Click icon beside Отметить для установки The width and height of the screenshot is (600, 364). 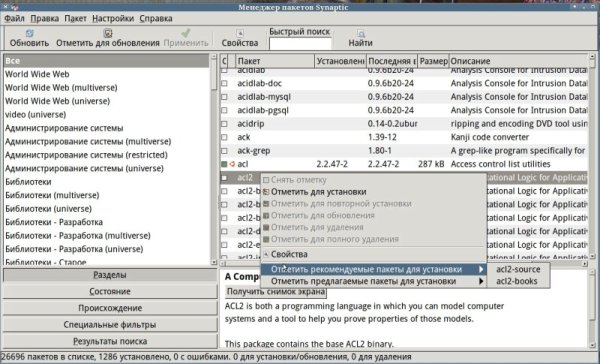click(266, 192)
